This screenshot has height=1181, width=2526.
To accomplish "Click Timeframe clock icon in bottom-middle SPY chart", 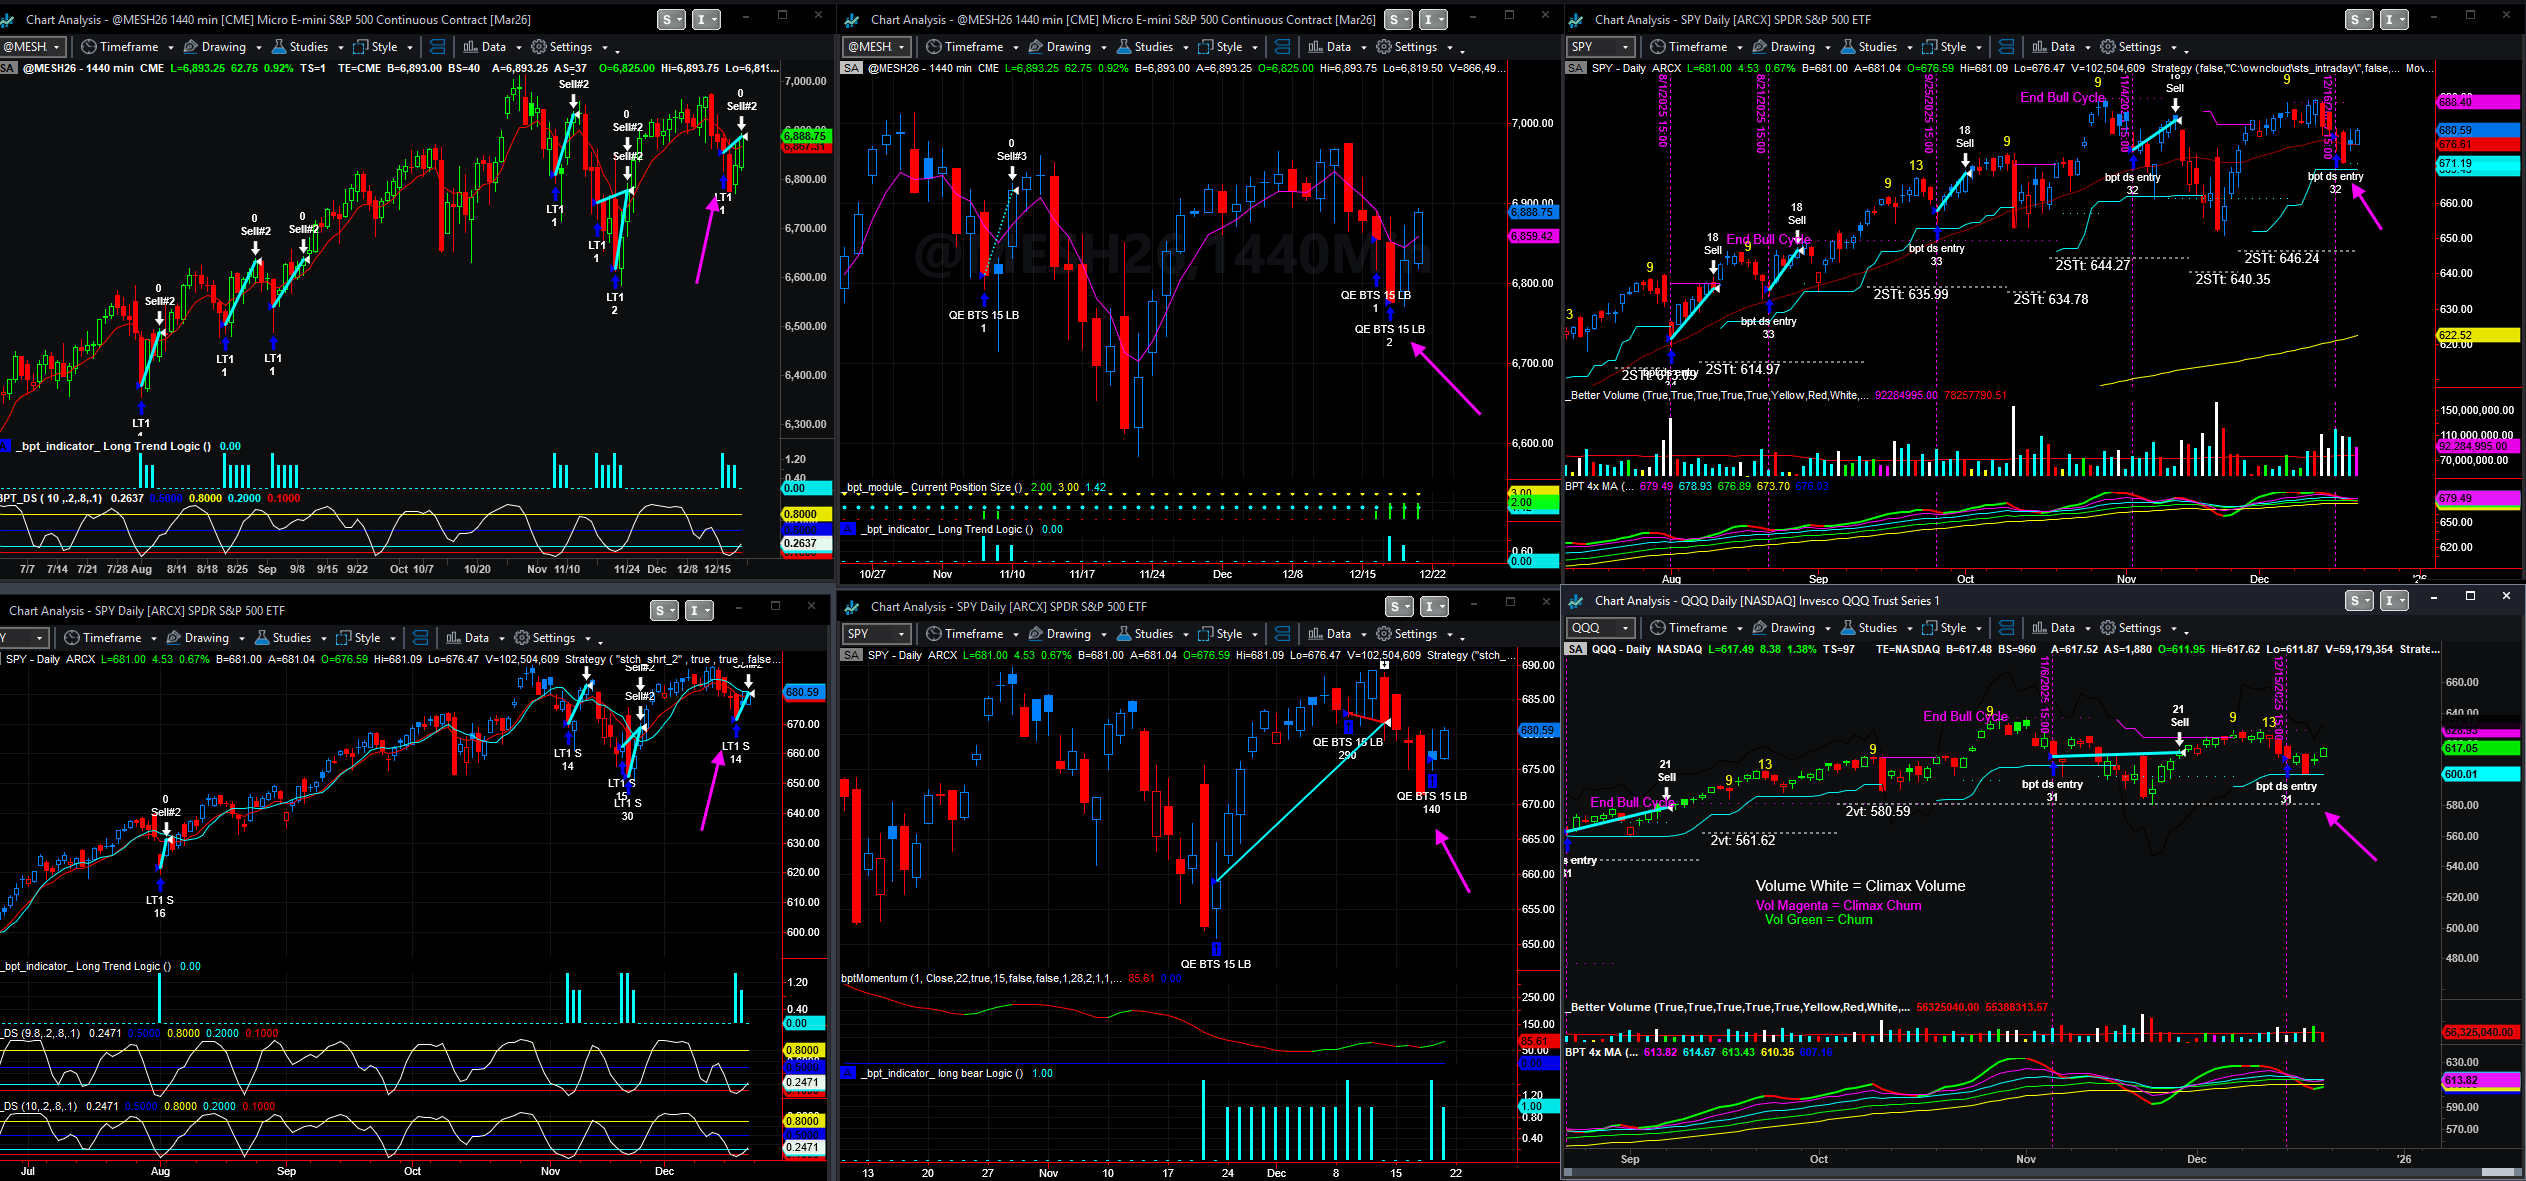I will point(934,634).
